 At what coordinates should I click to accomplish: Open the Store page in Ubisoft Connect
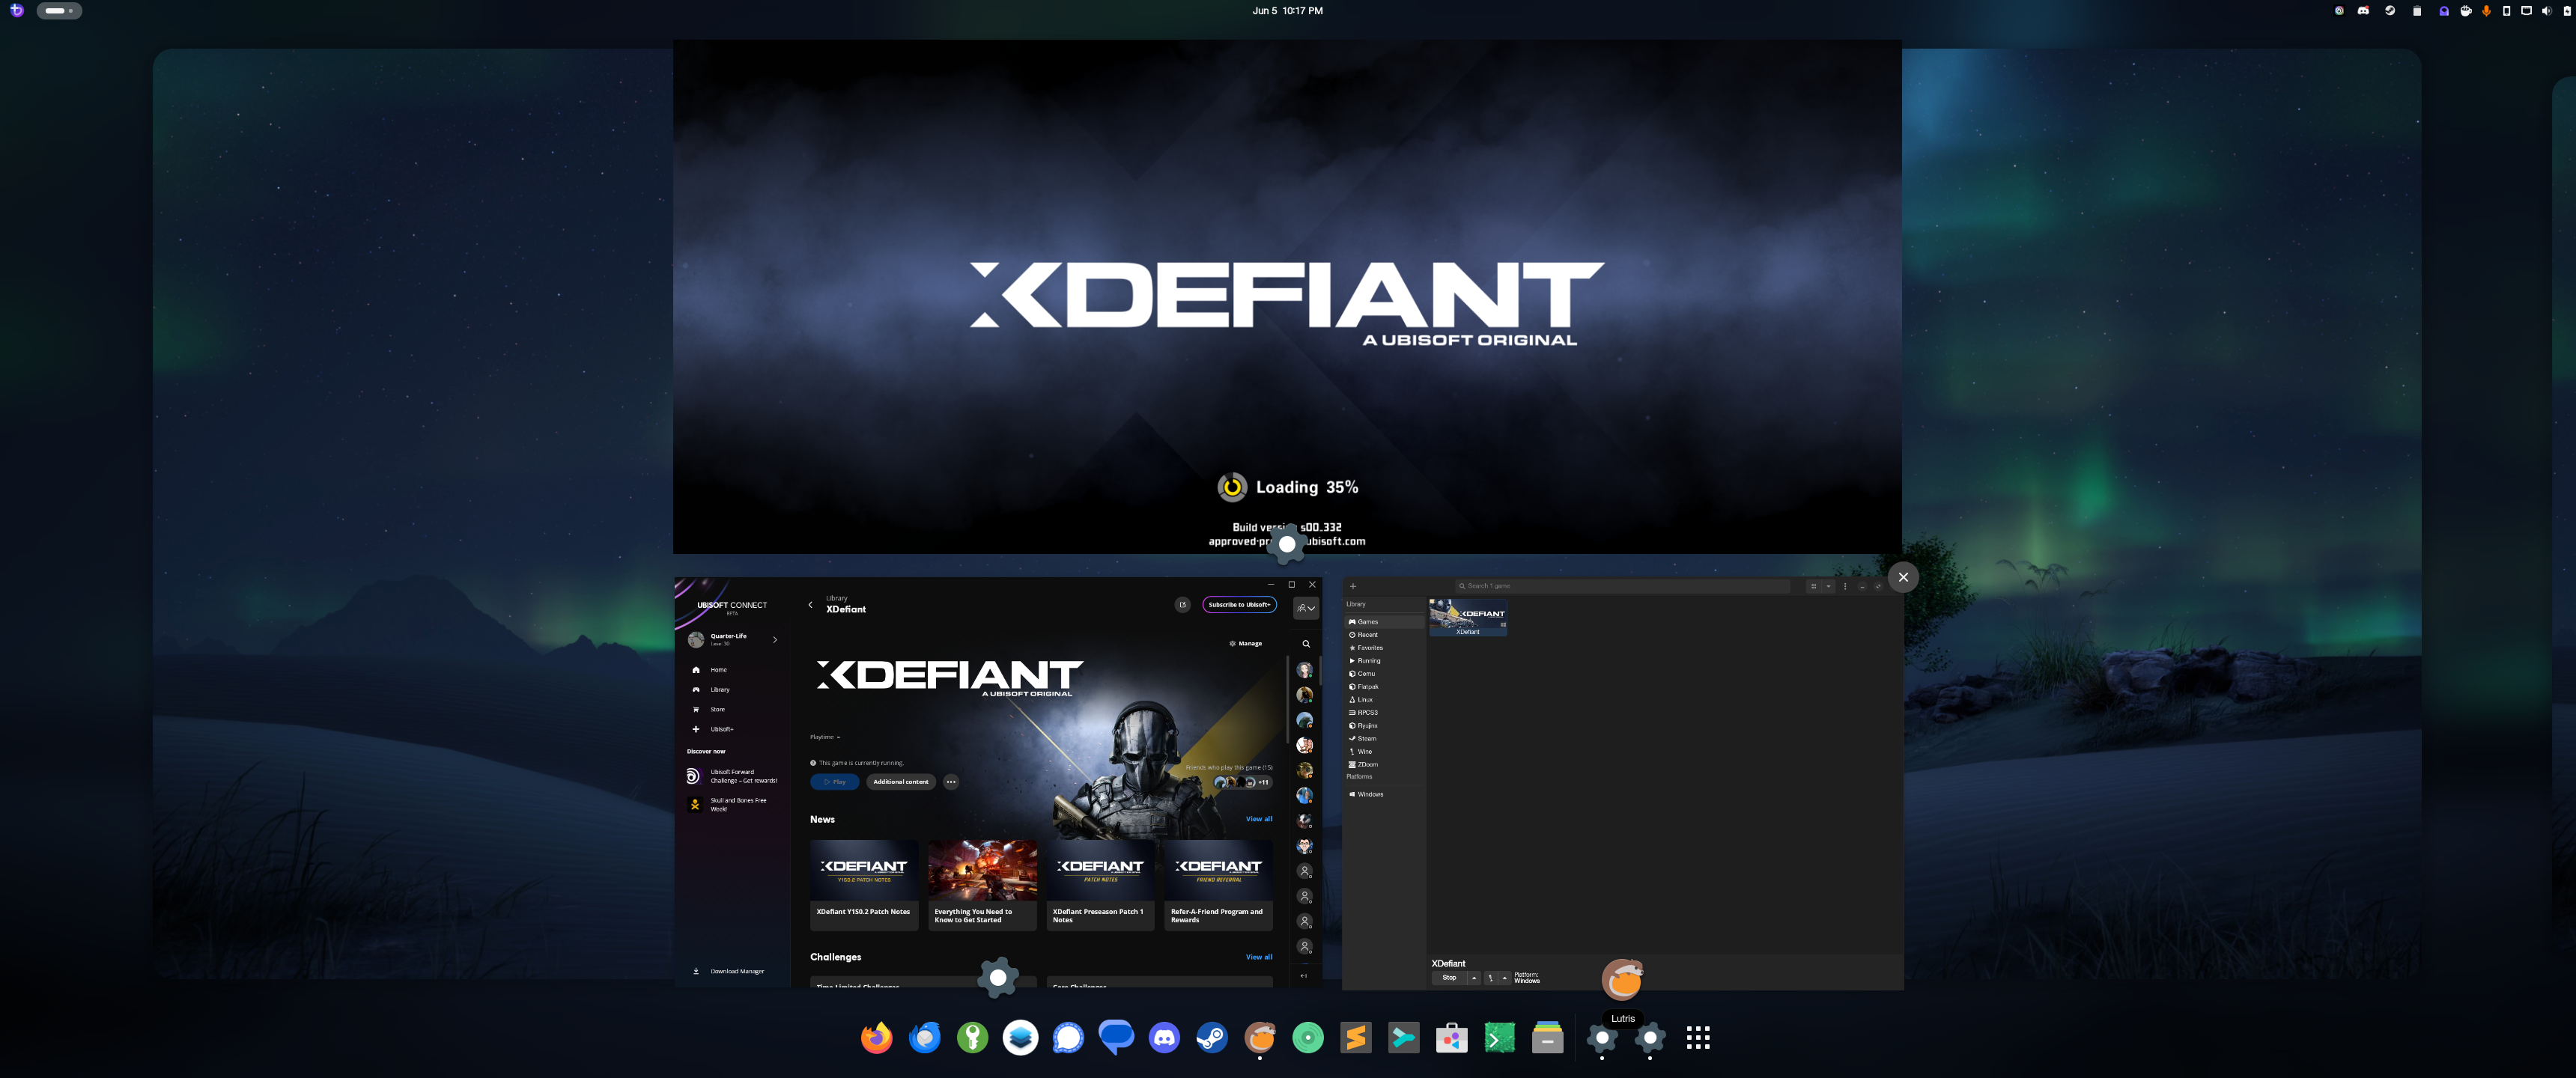coord(717,709)
